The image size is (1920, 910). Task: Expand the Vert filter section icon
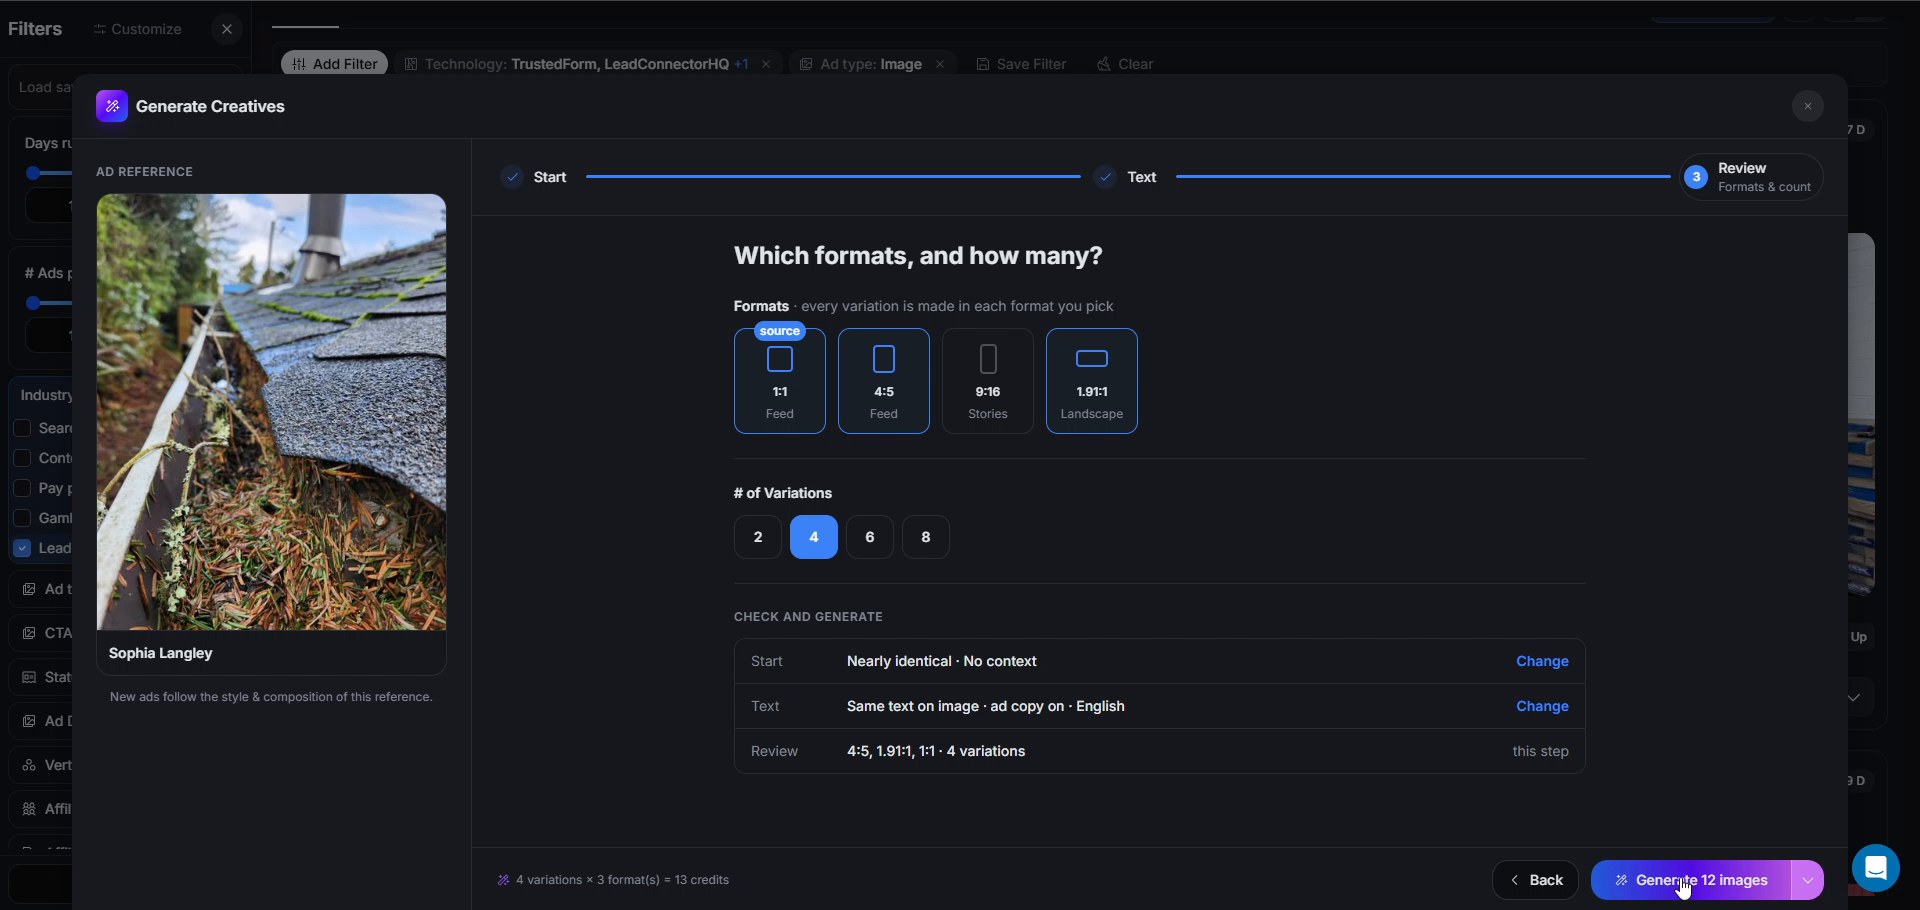pyautogui.click(x=29, y=765)
